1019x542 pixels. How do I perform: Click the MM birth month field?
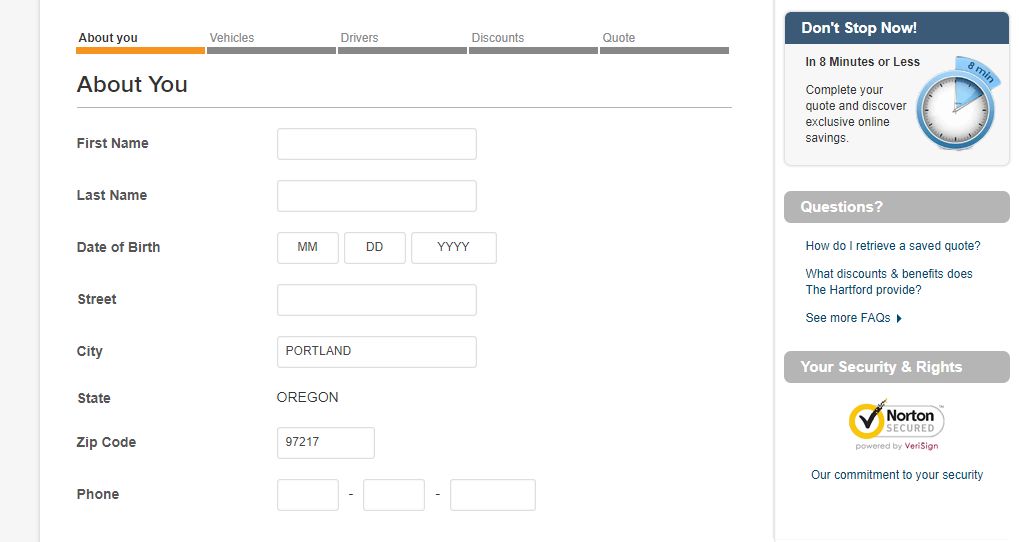(307, 248)
